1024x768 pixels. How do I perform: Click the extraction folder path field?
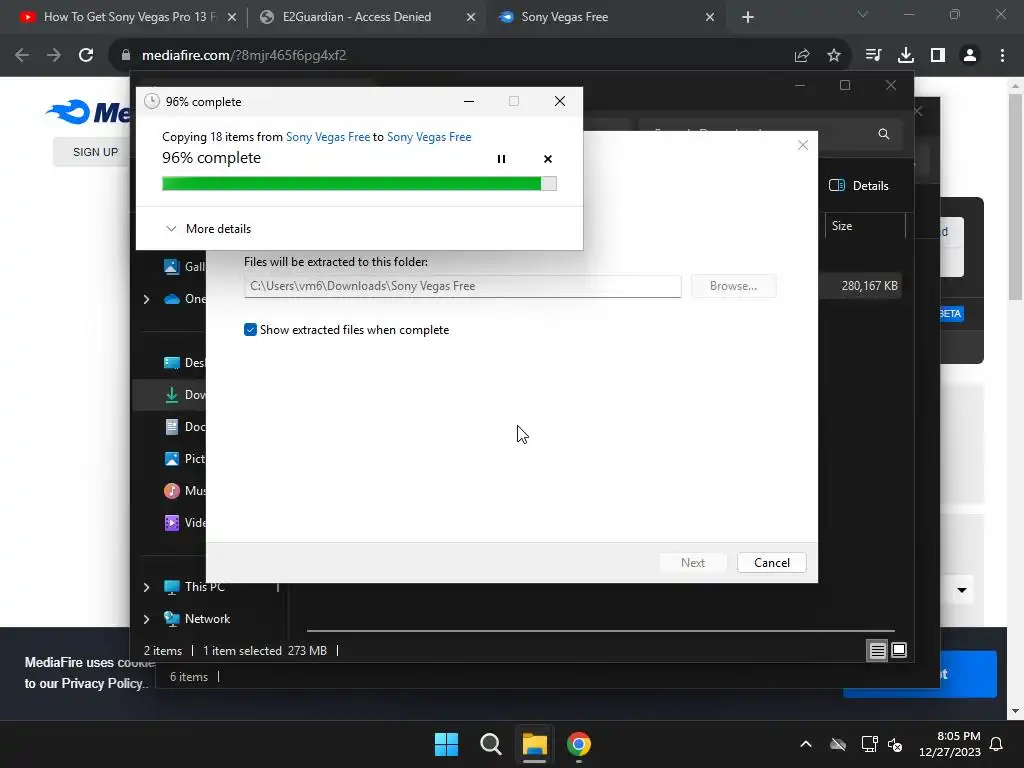click(462, 286)
